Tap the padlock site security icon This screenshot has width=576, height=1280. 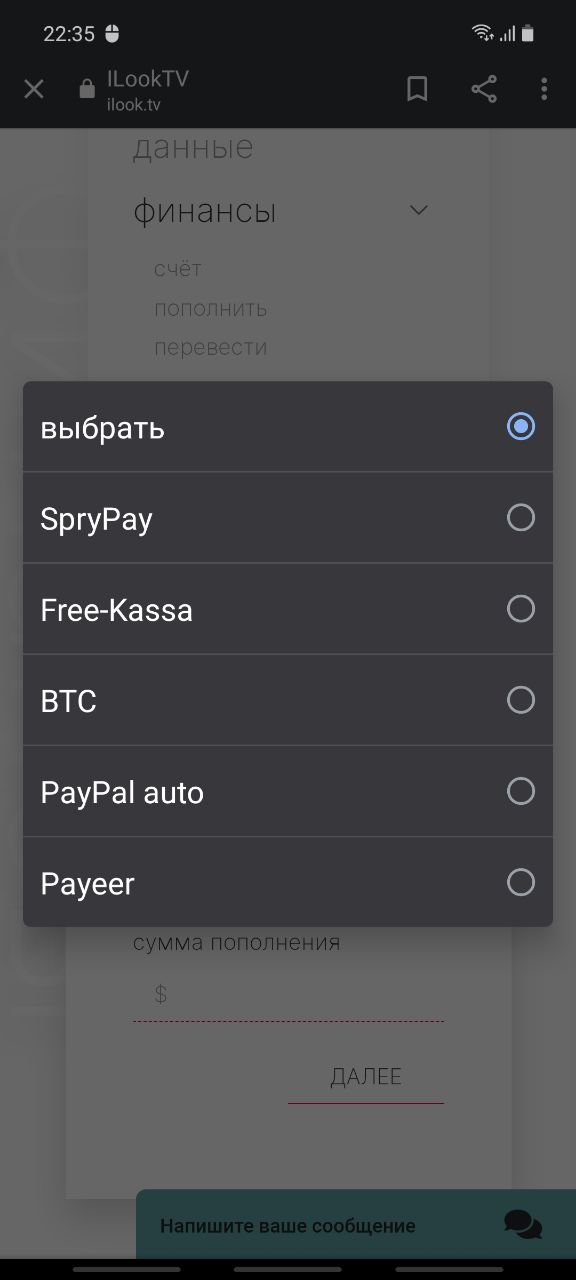pos(87,89)
